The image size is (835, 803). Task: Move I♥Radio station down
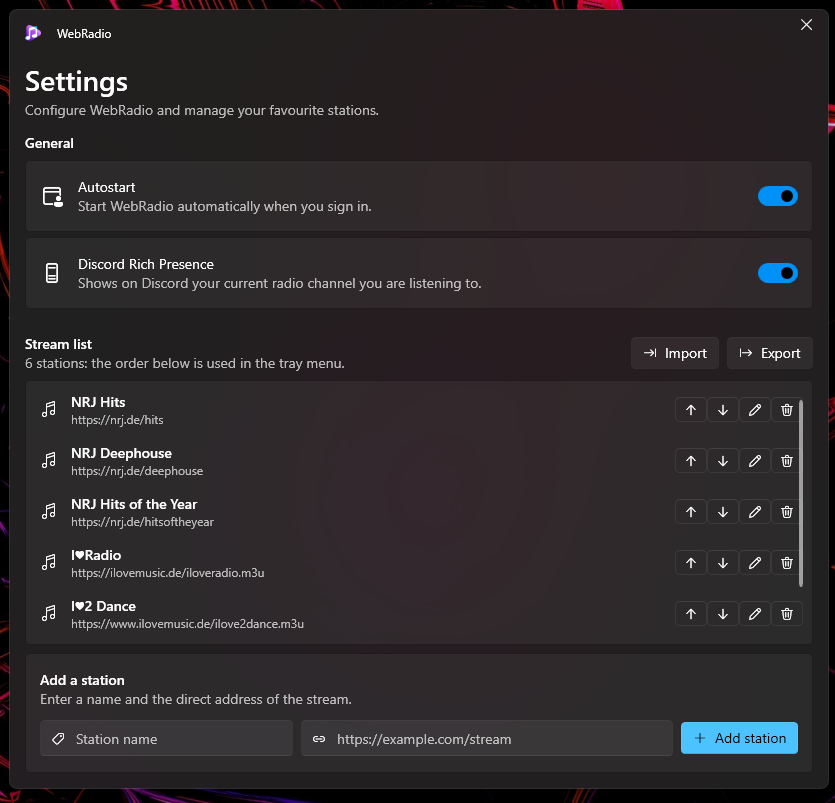pos(723,563)
